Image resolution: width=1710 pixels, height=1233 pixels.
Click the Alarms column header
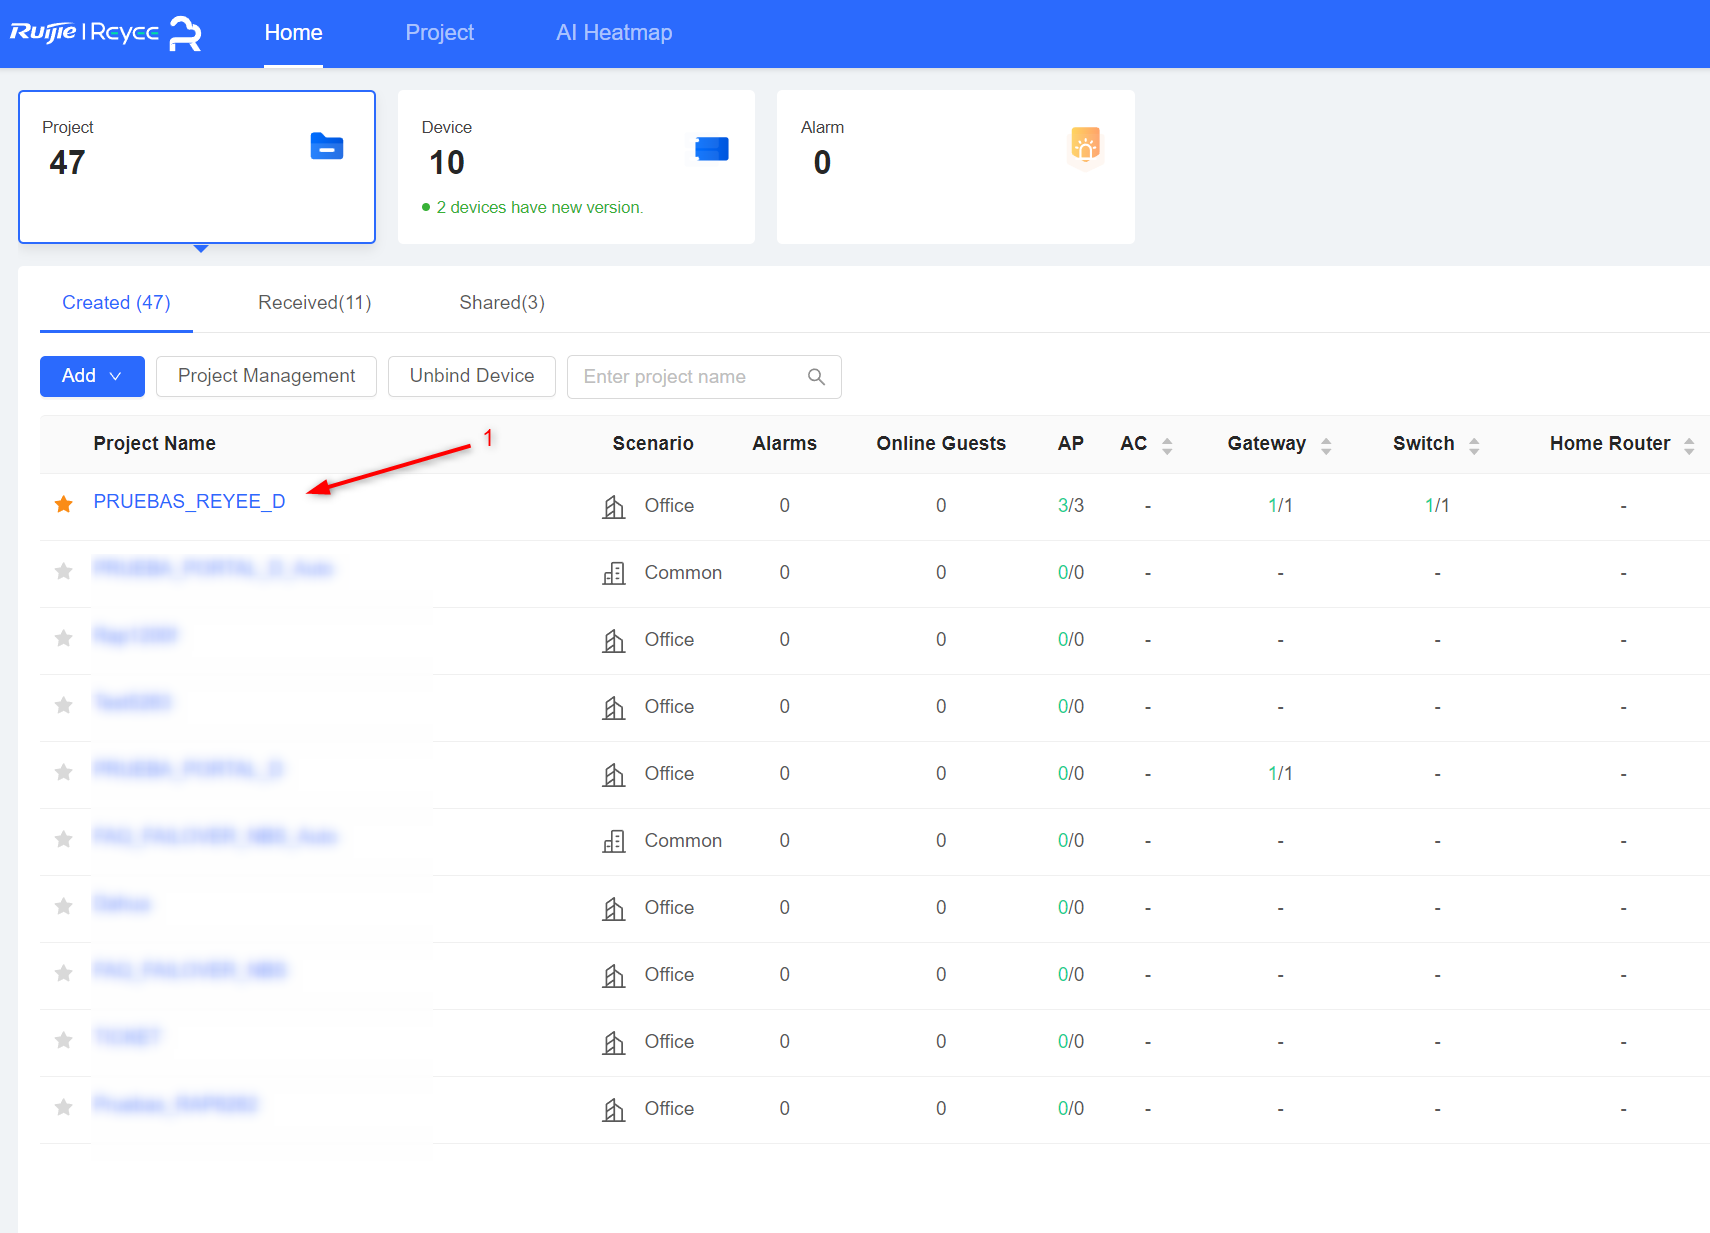(x=784, y=444)
